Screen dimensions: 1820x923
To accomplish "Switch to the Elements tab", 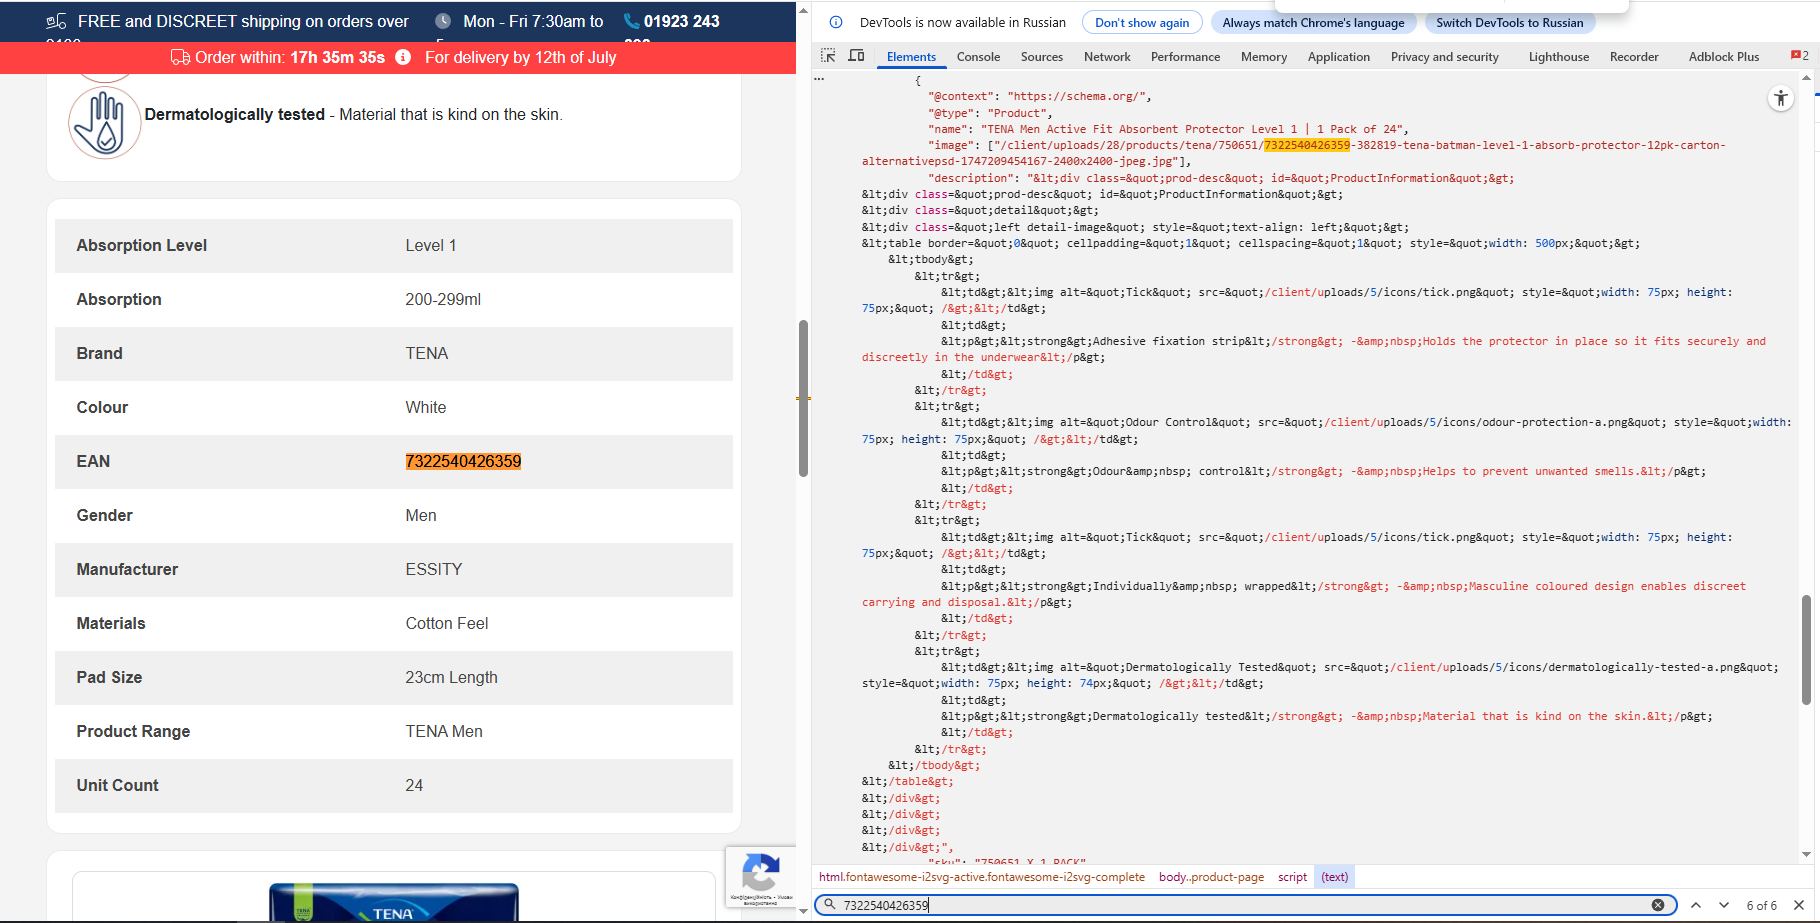I will 911,57.
